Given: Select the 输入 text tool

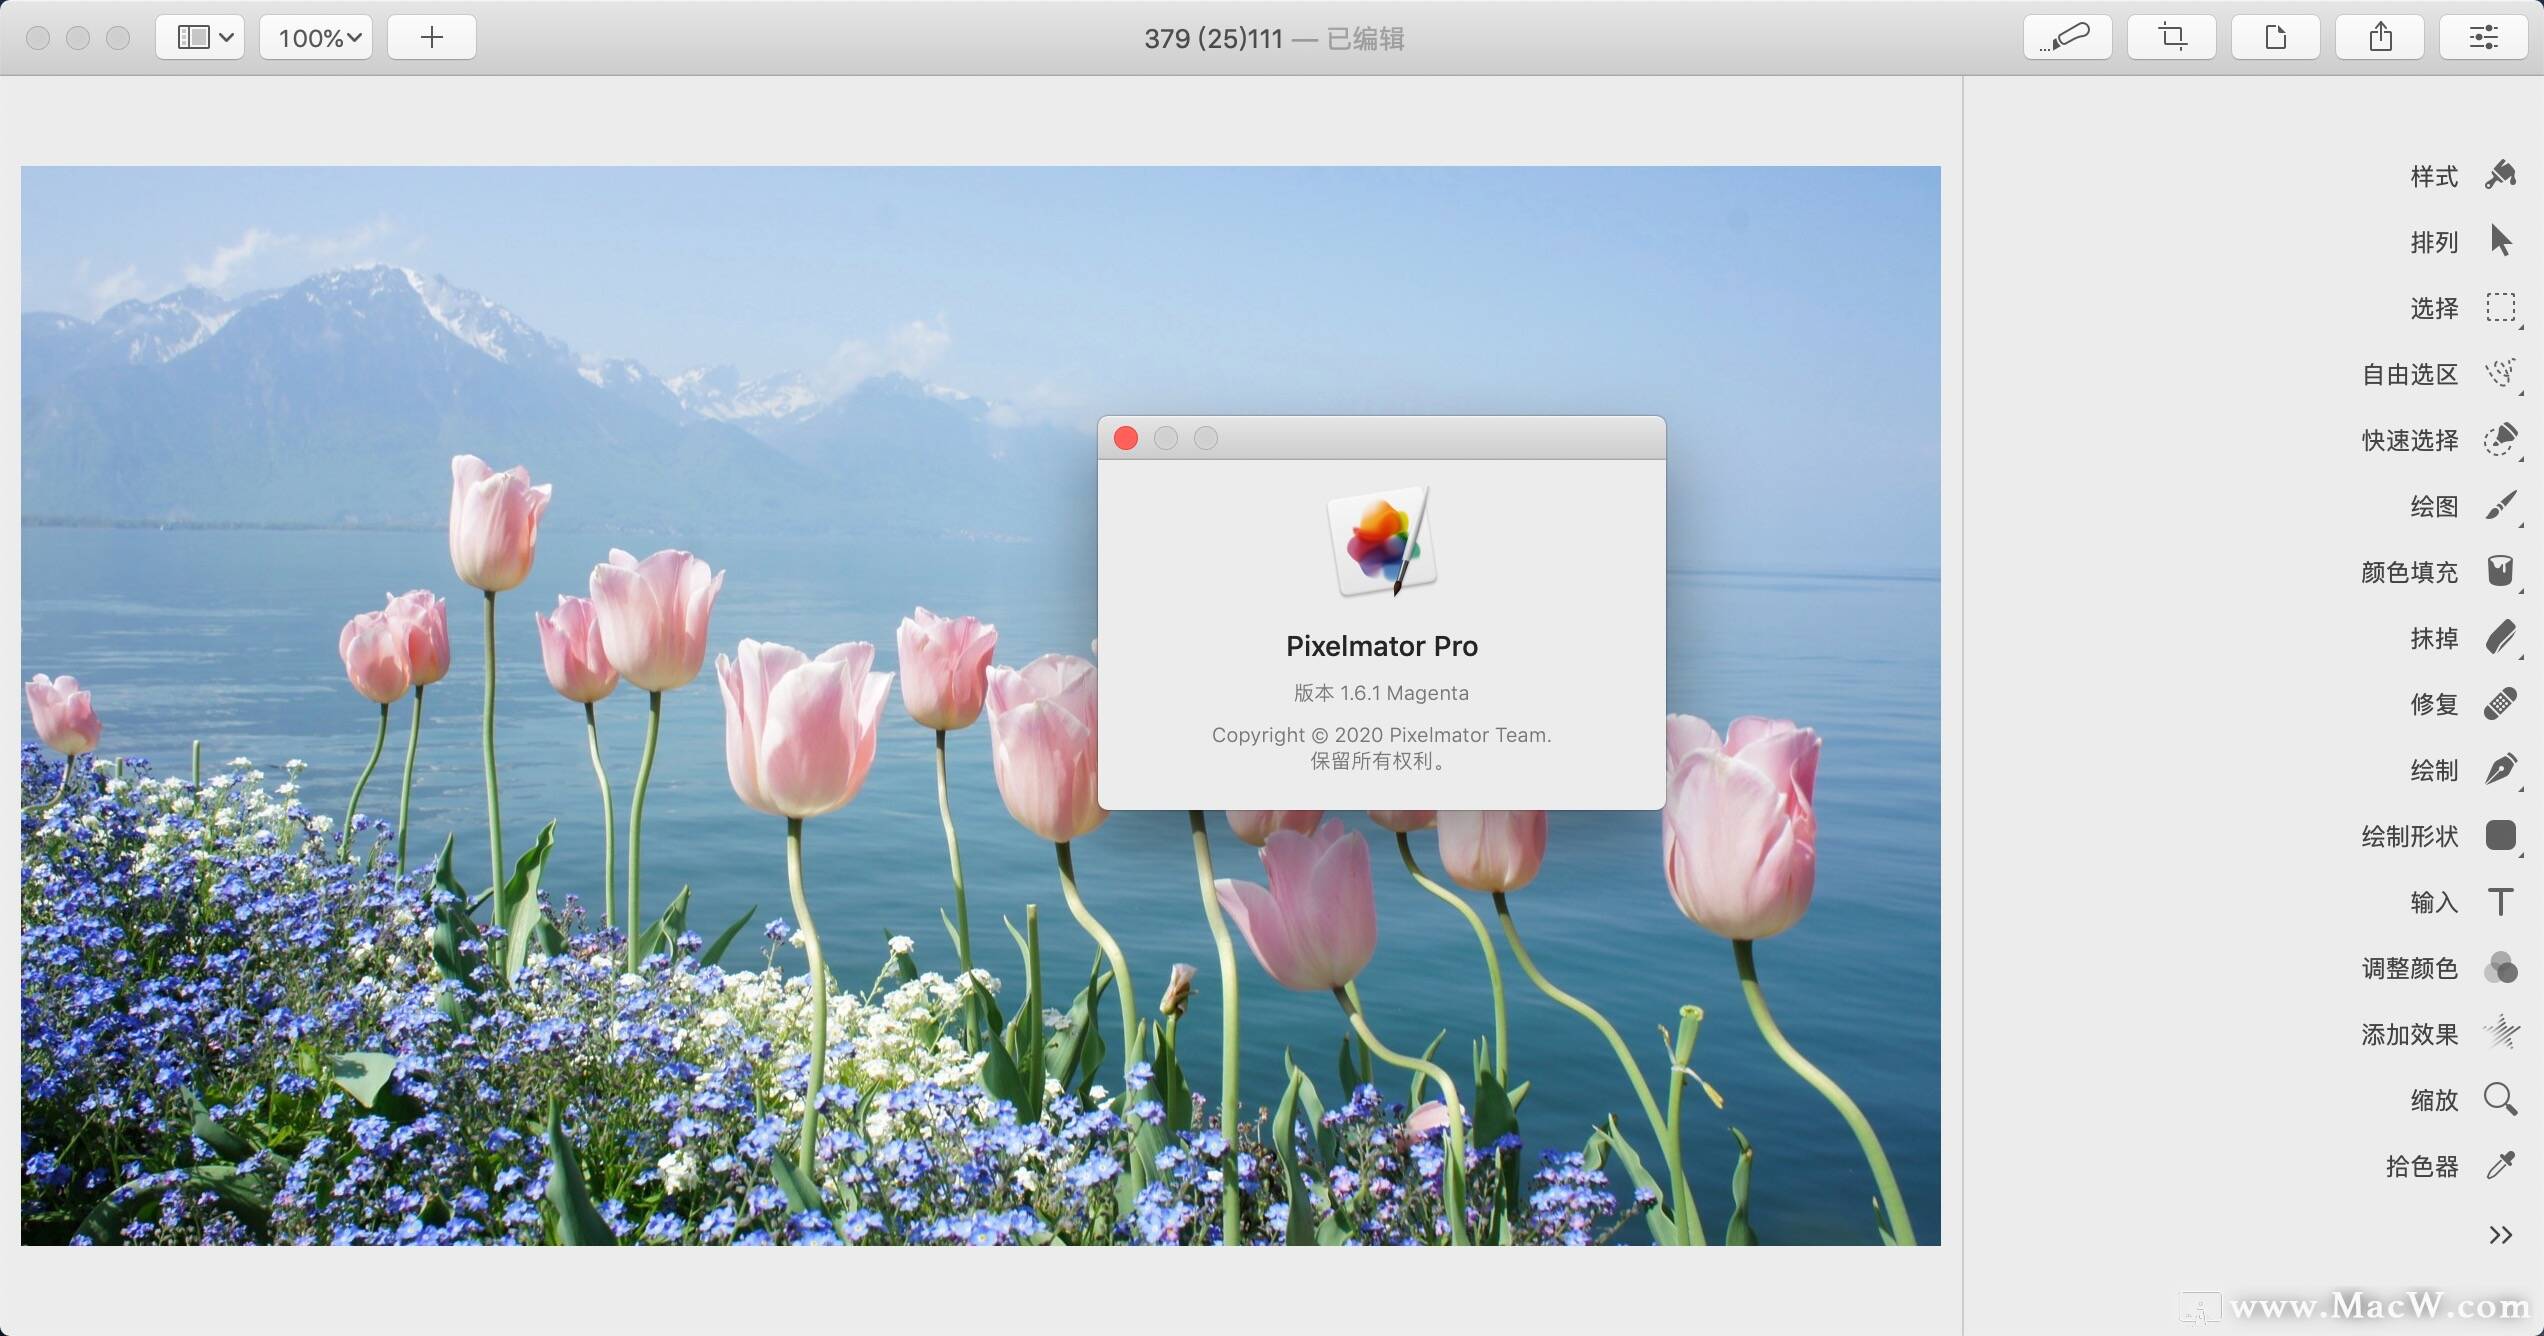Looking at the screenshot, I should click(x=2500, y=901).
